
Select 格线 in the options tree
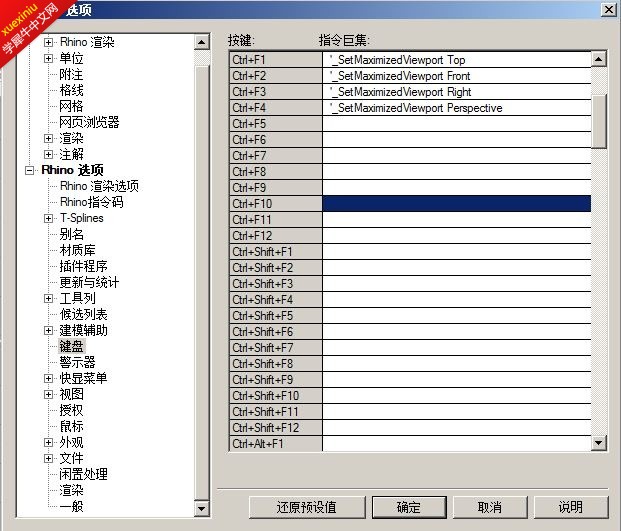[x=71, y=90]
